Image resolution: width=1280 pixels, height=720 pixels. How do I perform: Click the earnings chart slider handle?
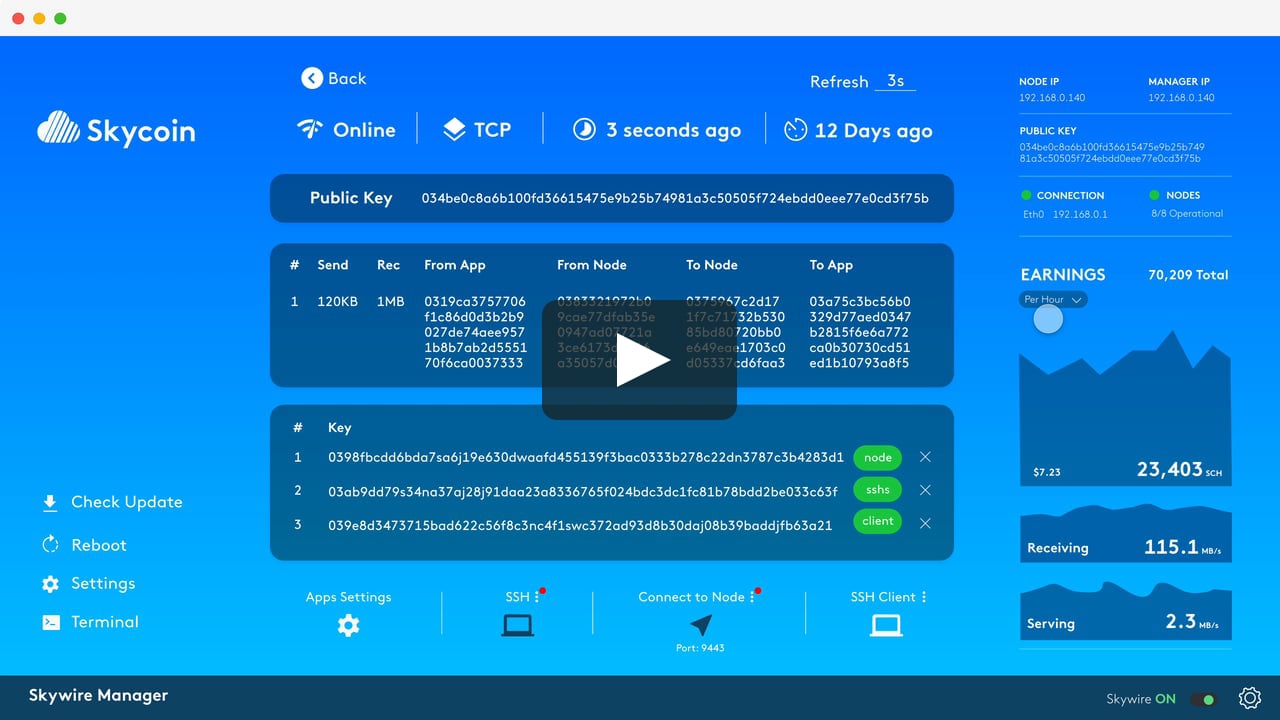[x=1047, y=319]
